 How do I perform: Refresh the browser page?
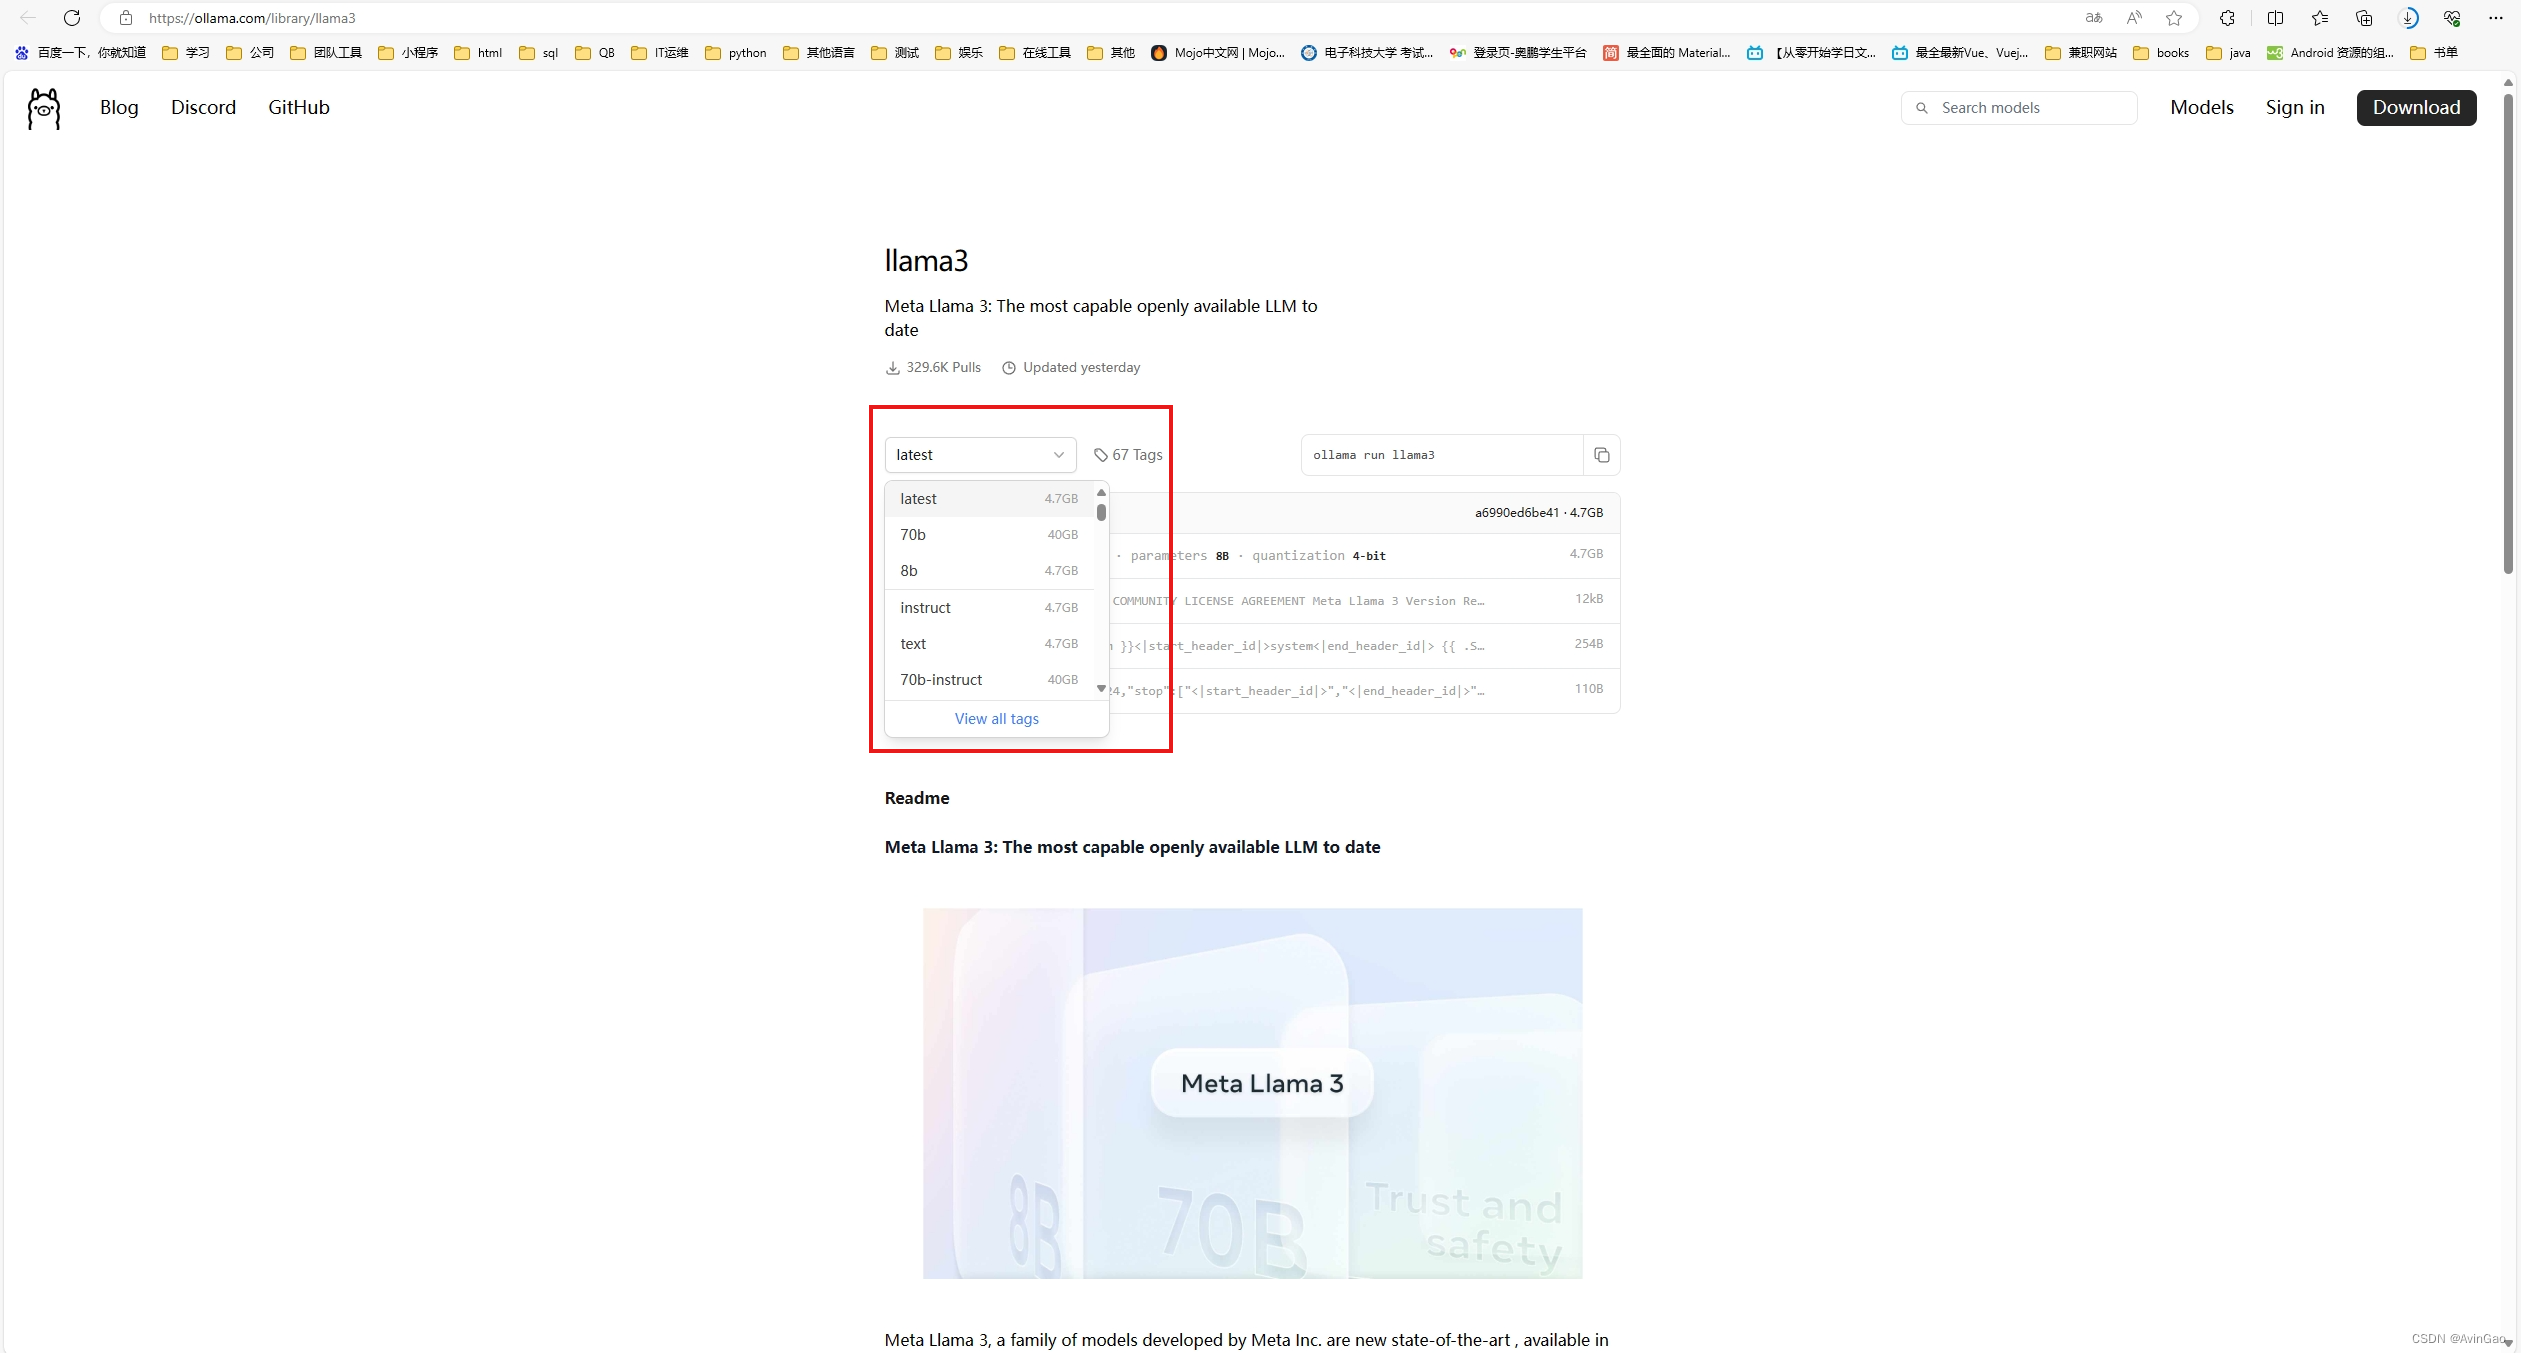point(72,18)
